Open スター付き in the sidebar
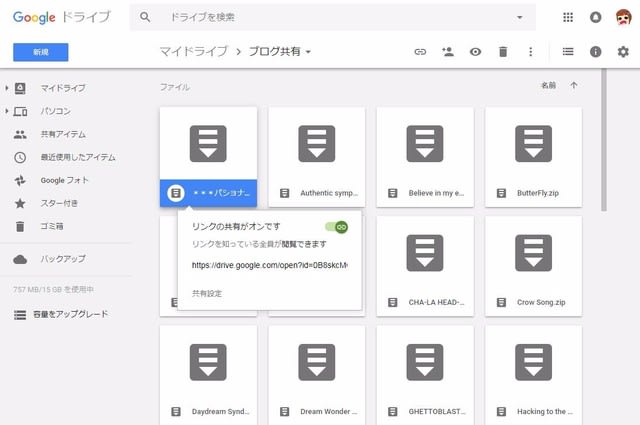Screen dimensions: 640x425 pyautogui.click(x=59, y=203)
